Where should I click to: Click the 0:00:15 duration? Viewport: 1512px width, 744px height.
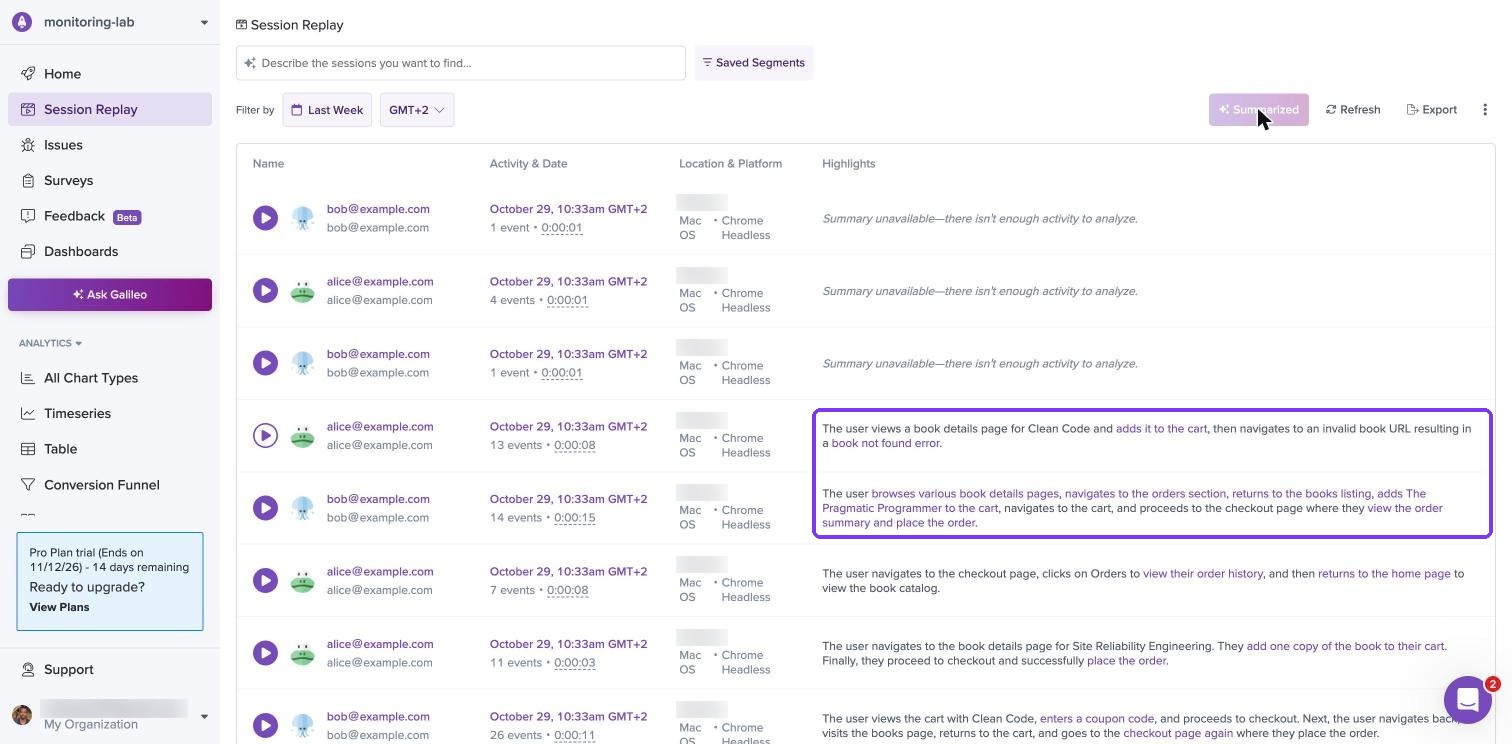pos(575,518)
